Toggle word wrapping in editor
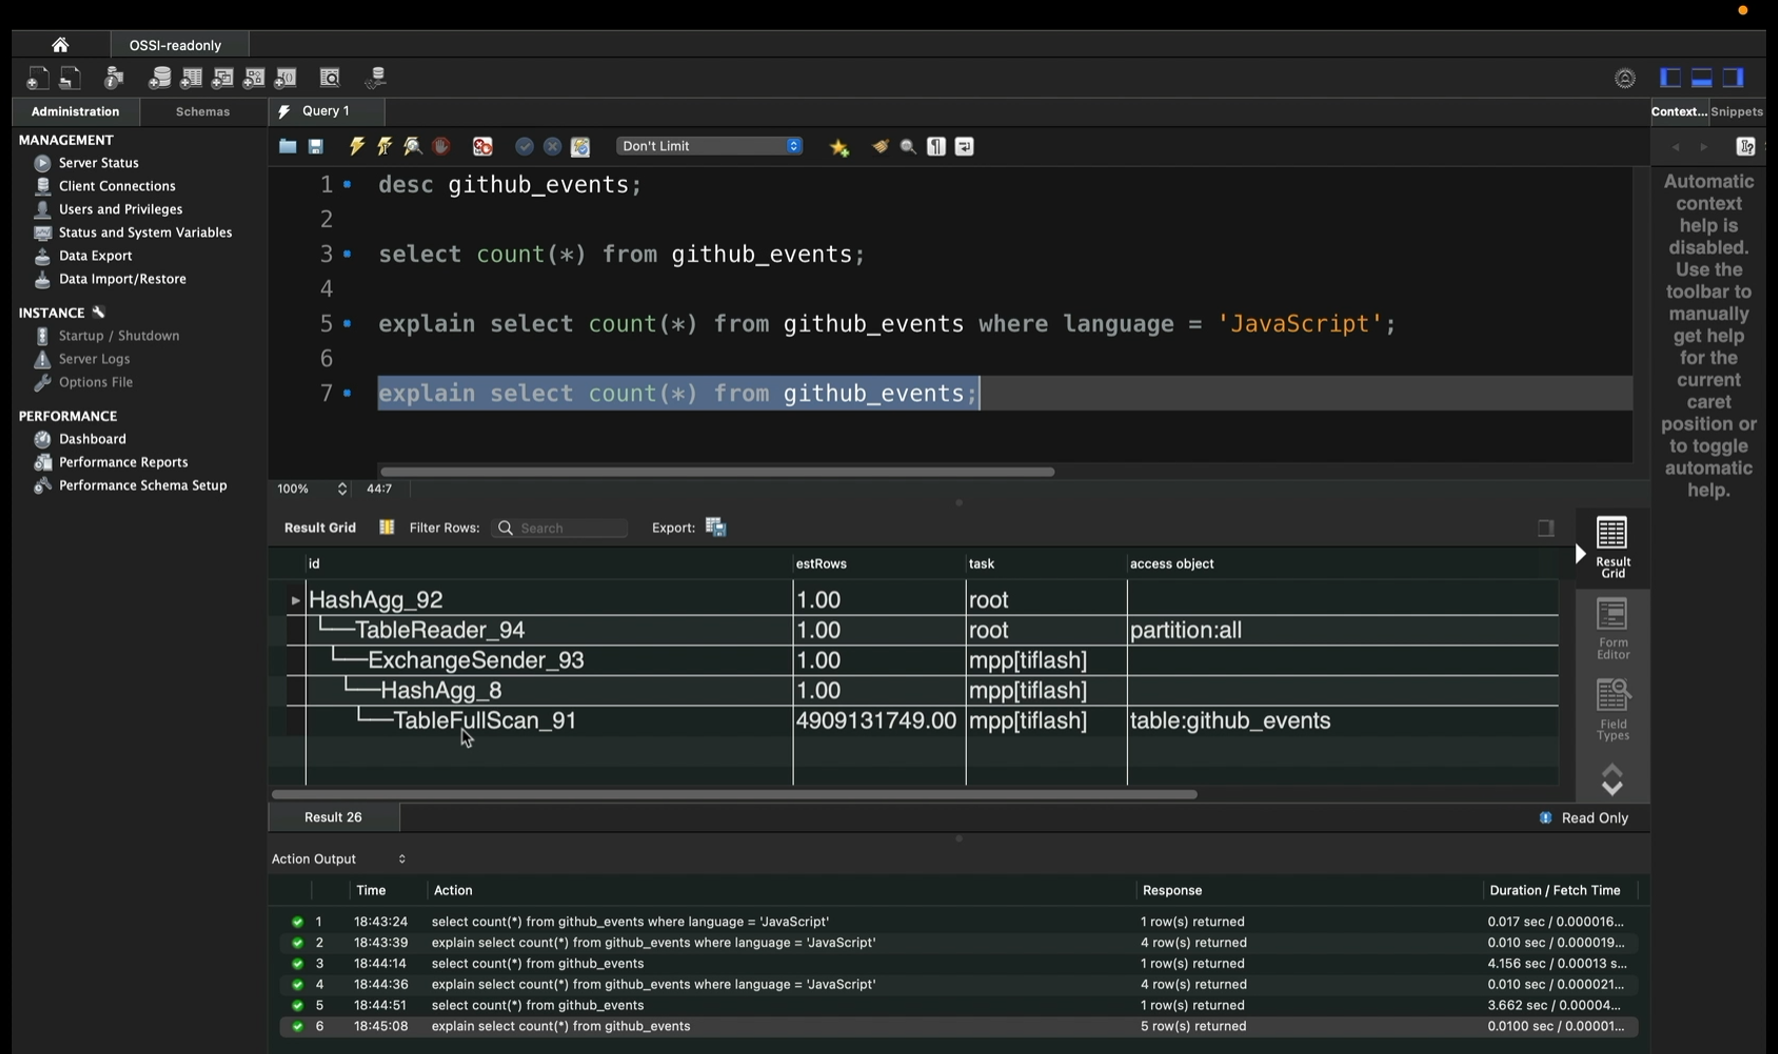 click(964, 147)
